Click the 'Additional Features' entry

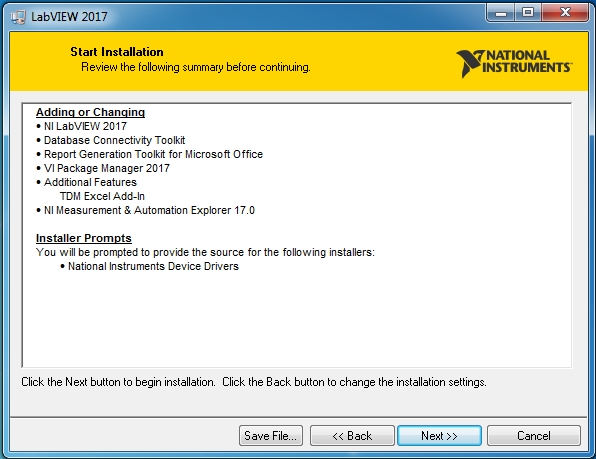coord(90,182)
